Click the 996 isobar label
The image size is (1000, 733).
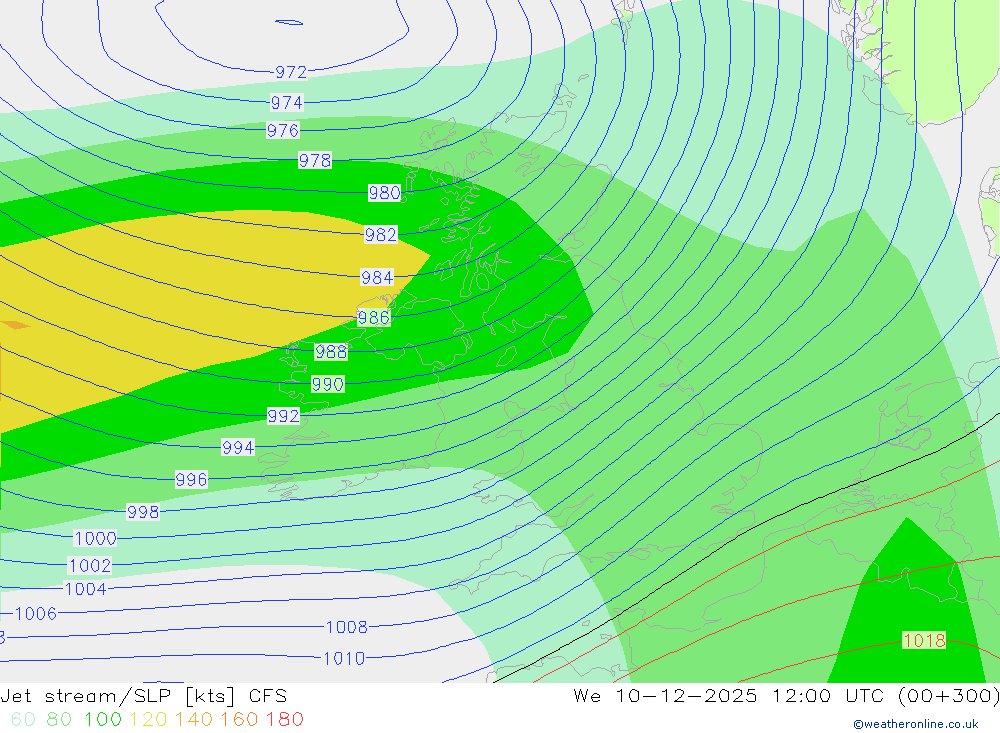tap(191, 480)
